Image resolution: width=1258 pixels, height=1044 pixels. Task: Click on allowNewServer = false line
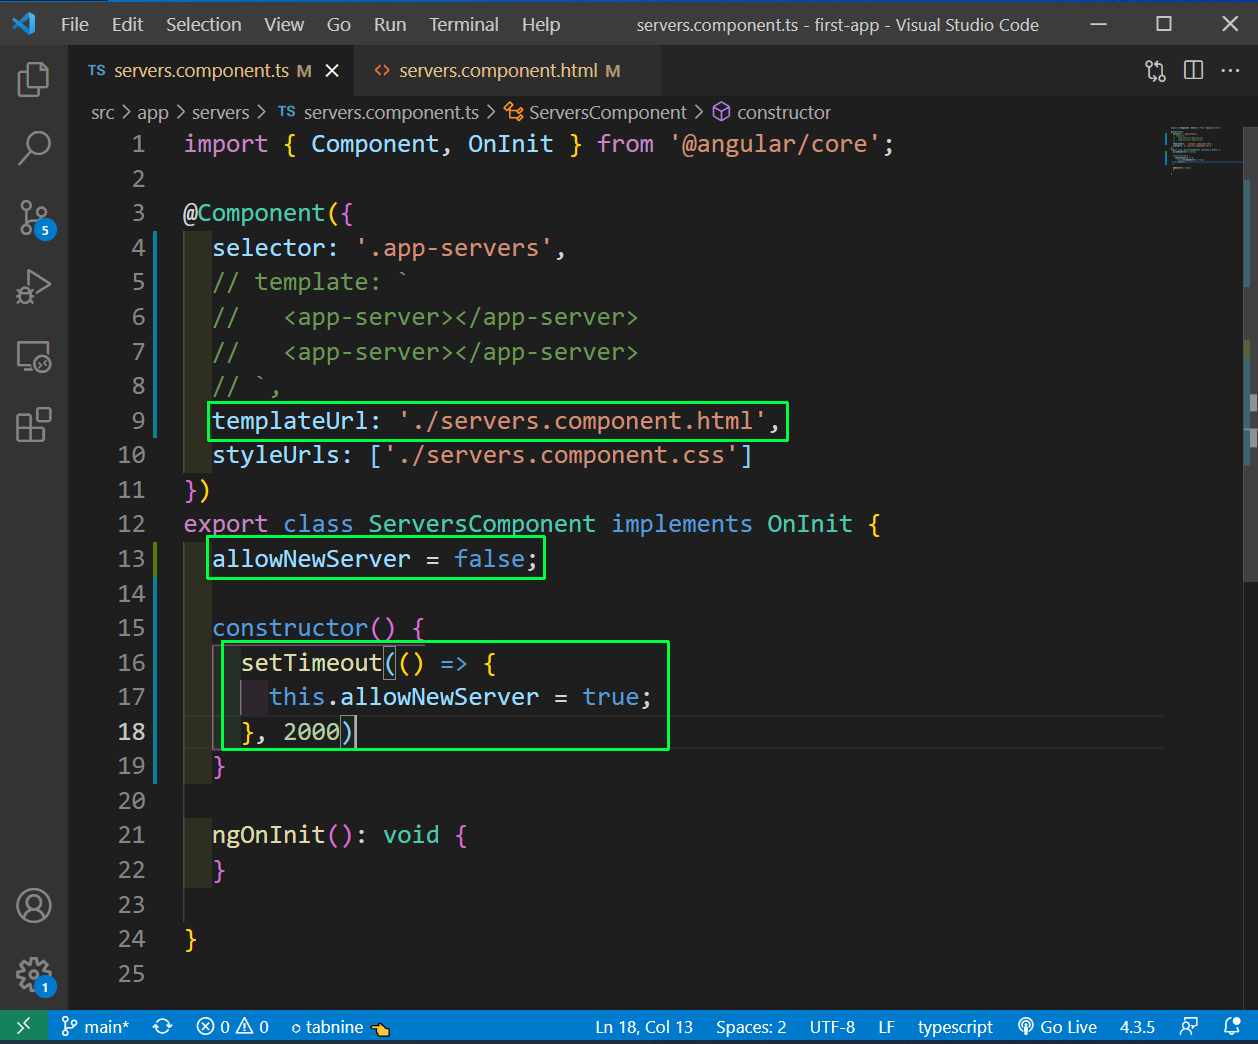click(x=375, y=559)
